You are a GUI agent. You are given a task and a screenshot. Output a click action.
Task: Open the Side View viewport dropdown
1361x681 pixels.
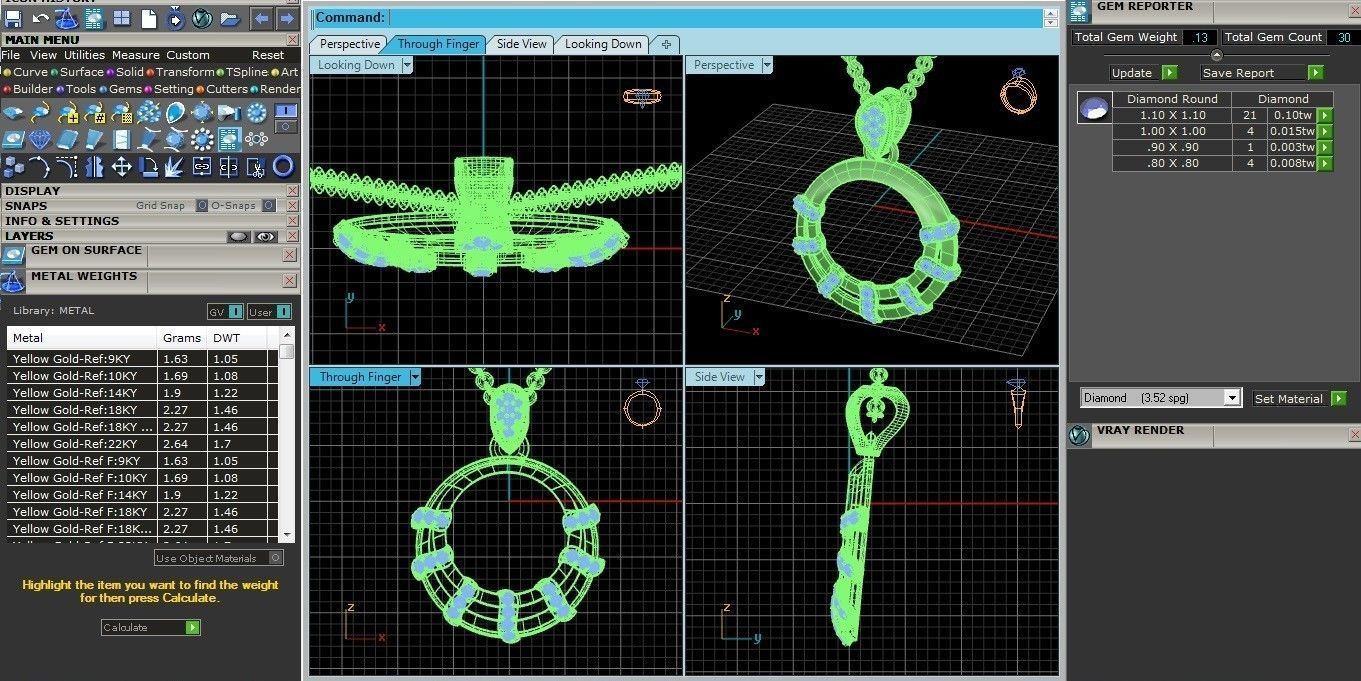759,377
